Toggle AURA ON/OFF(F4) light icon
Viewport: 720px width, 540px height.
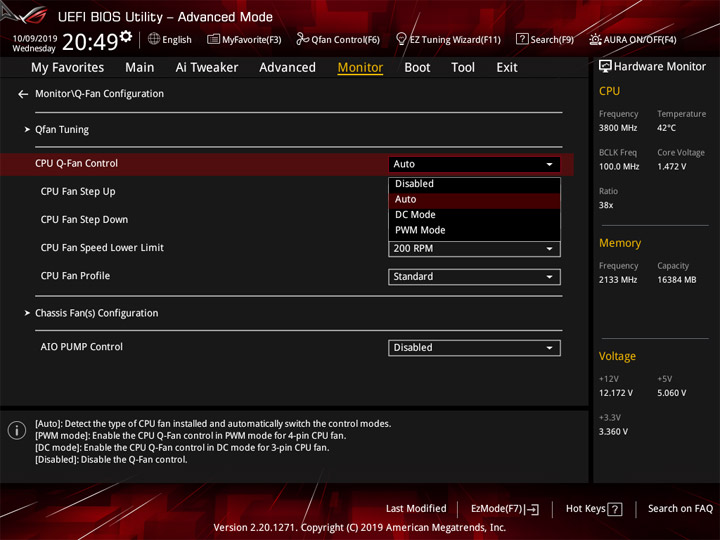coord(595,39)
